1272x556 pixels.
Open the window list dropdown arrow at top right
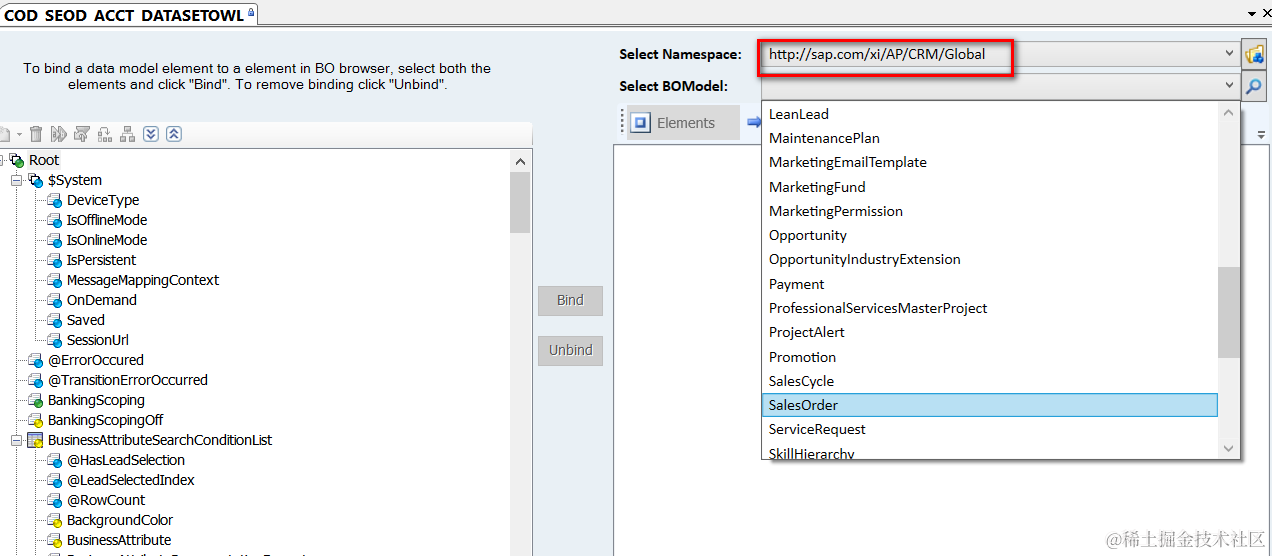[x=1252, y=13]
